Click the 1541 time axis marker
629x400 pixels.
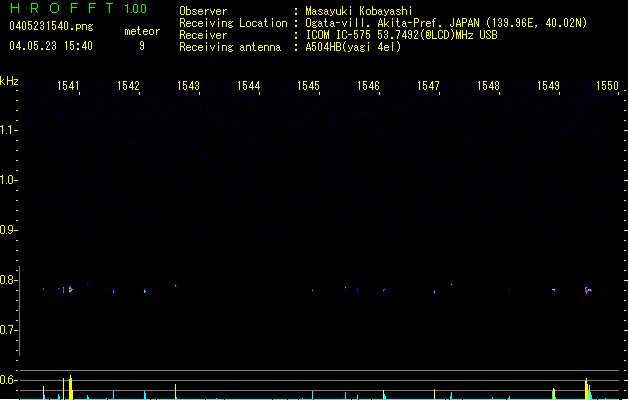pos(68,86)
